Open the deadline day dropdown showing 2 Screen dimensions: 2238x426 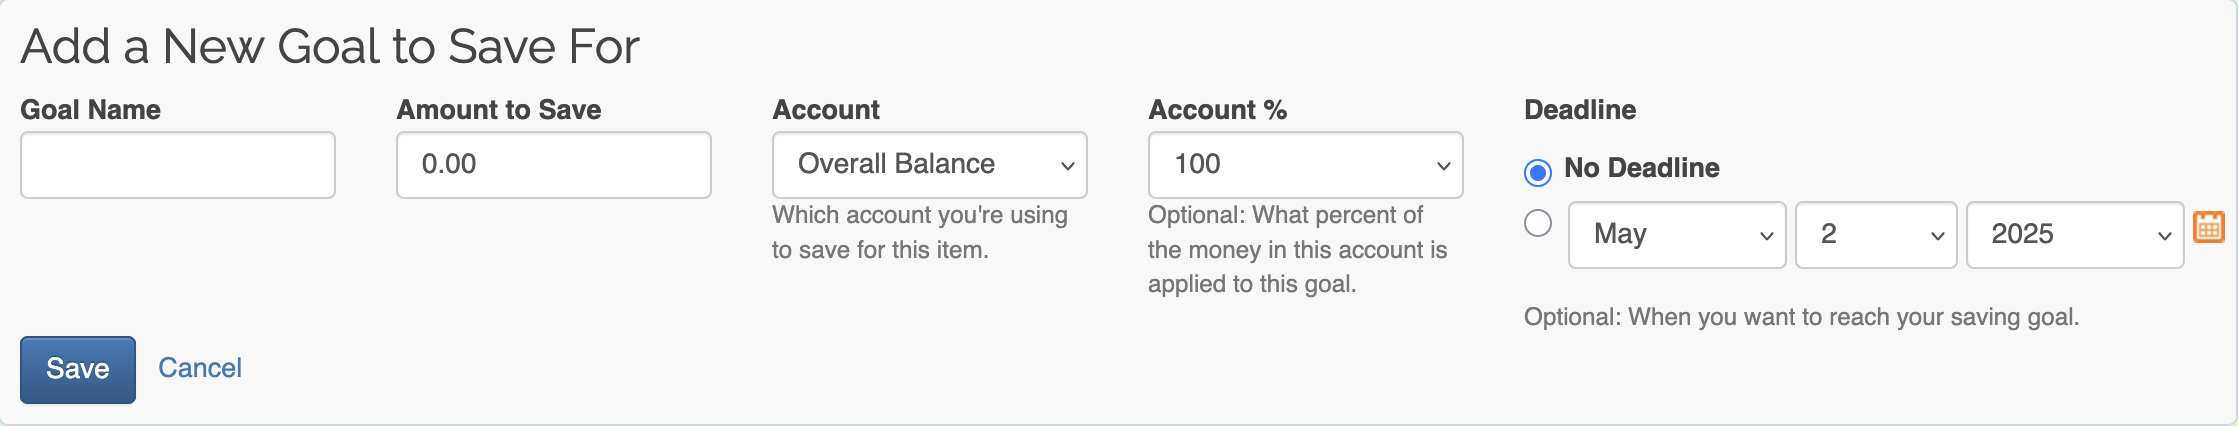tap(1875, 235)
